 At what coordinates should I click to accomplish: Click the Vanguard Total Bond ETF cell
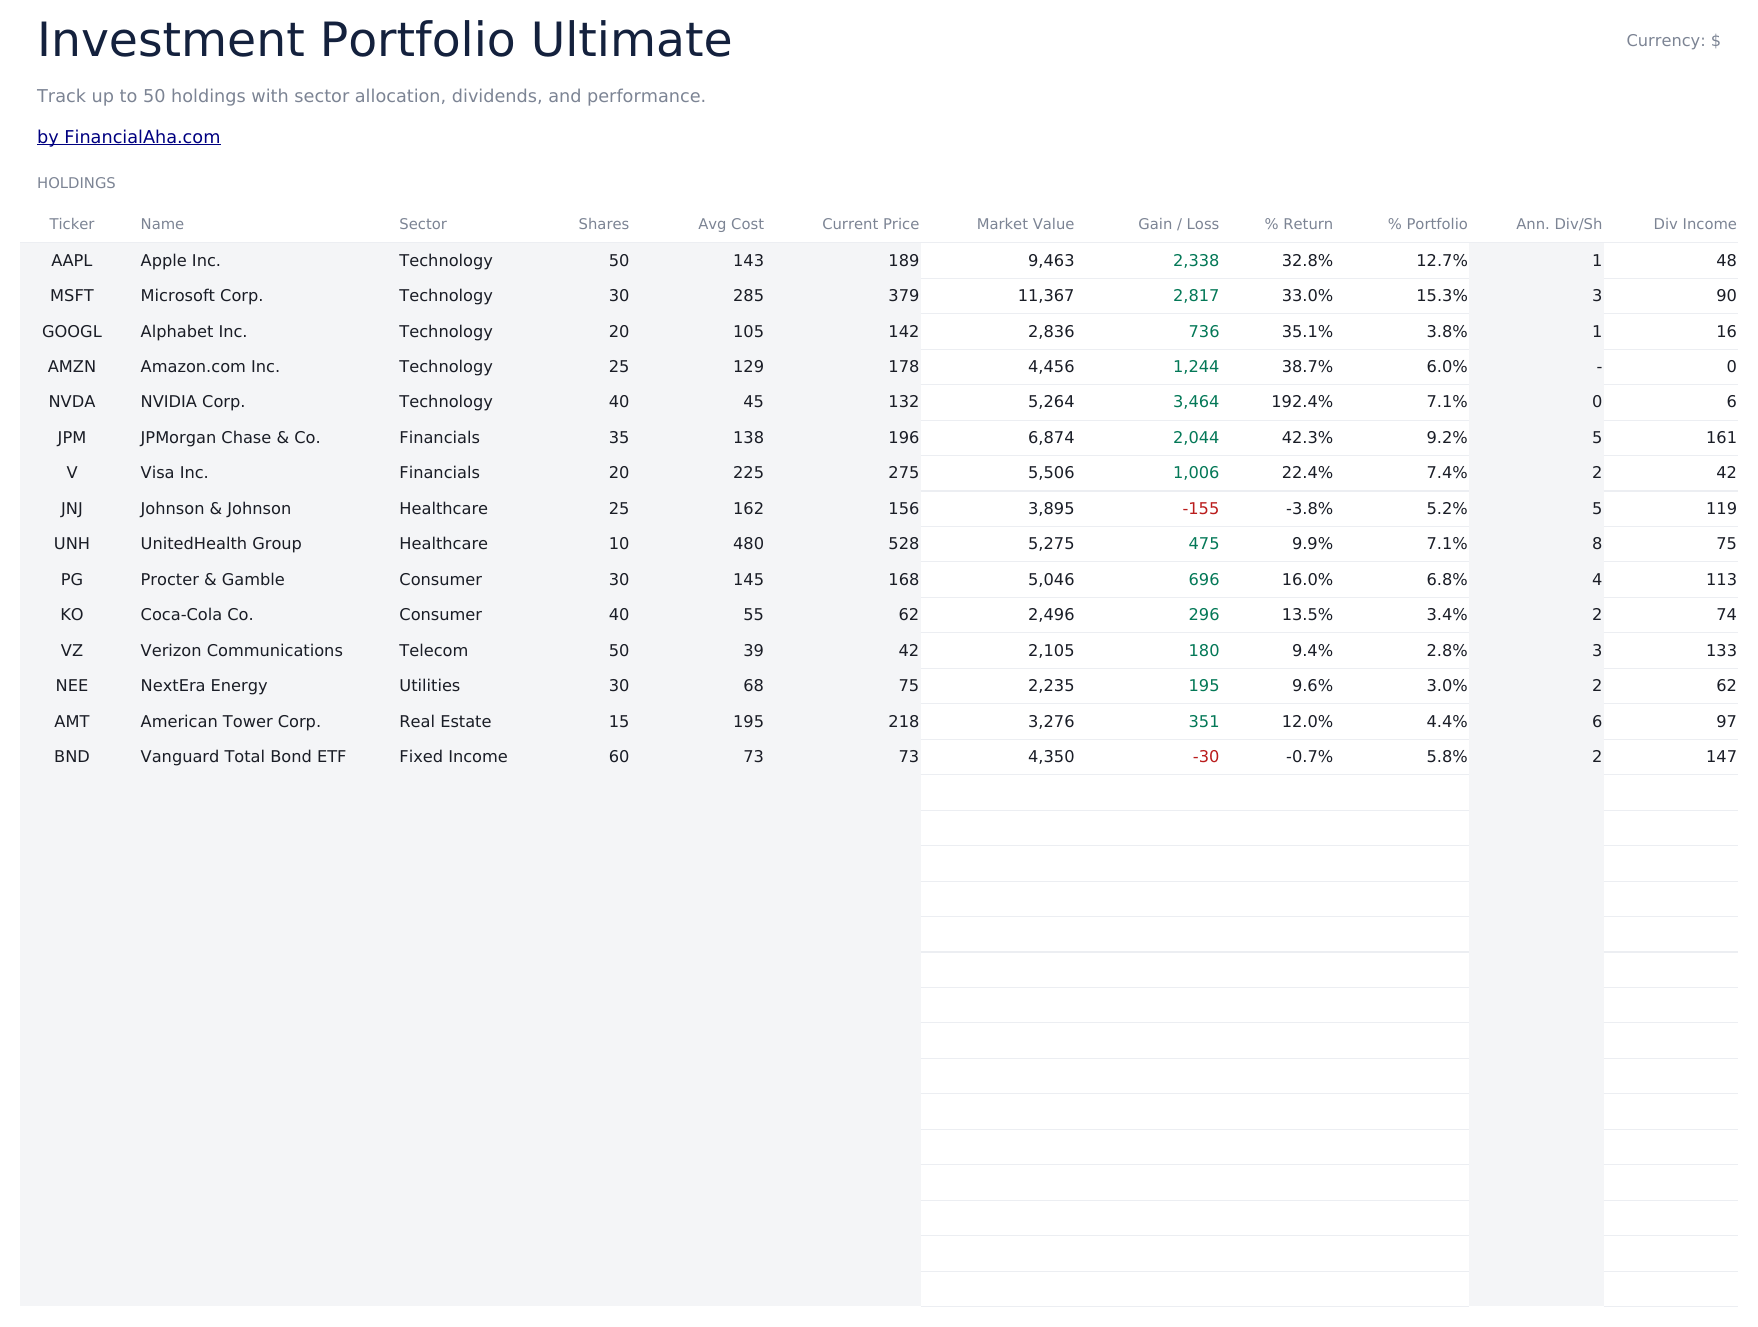coord(243,757)
